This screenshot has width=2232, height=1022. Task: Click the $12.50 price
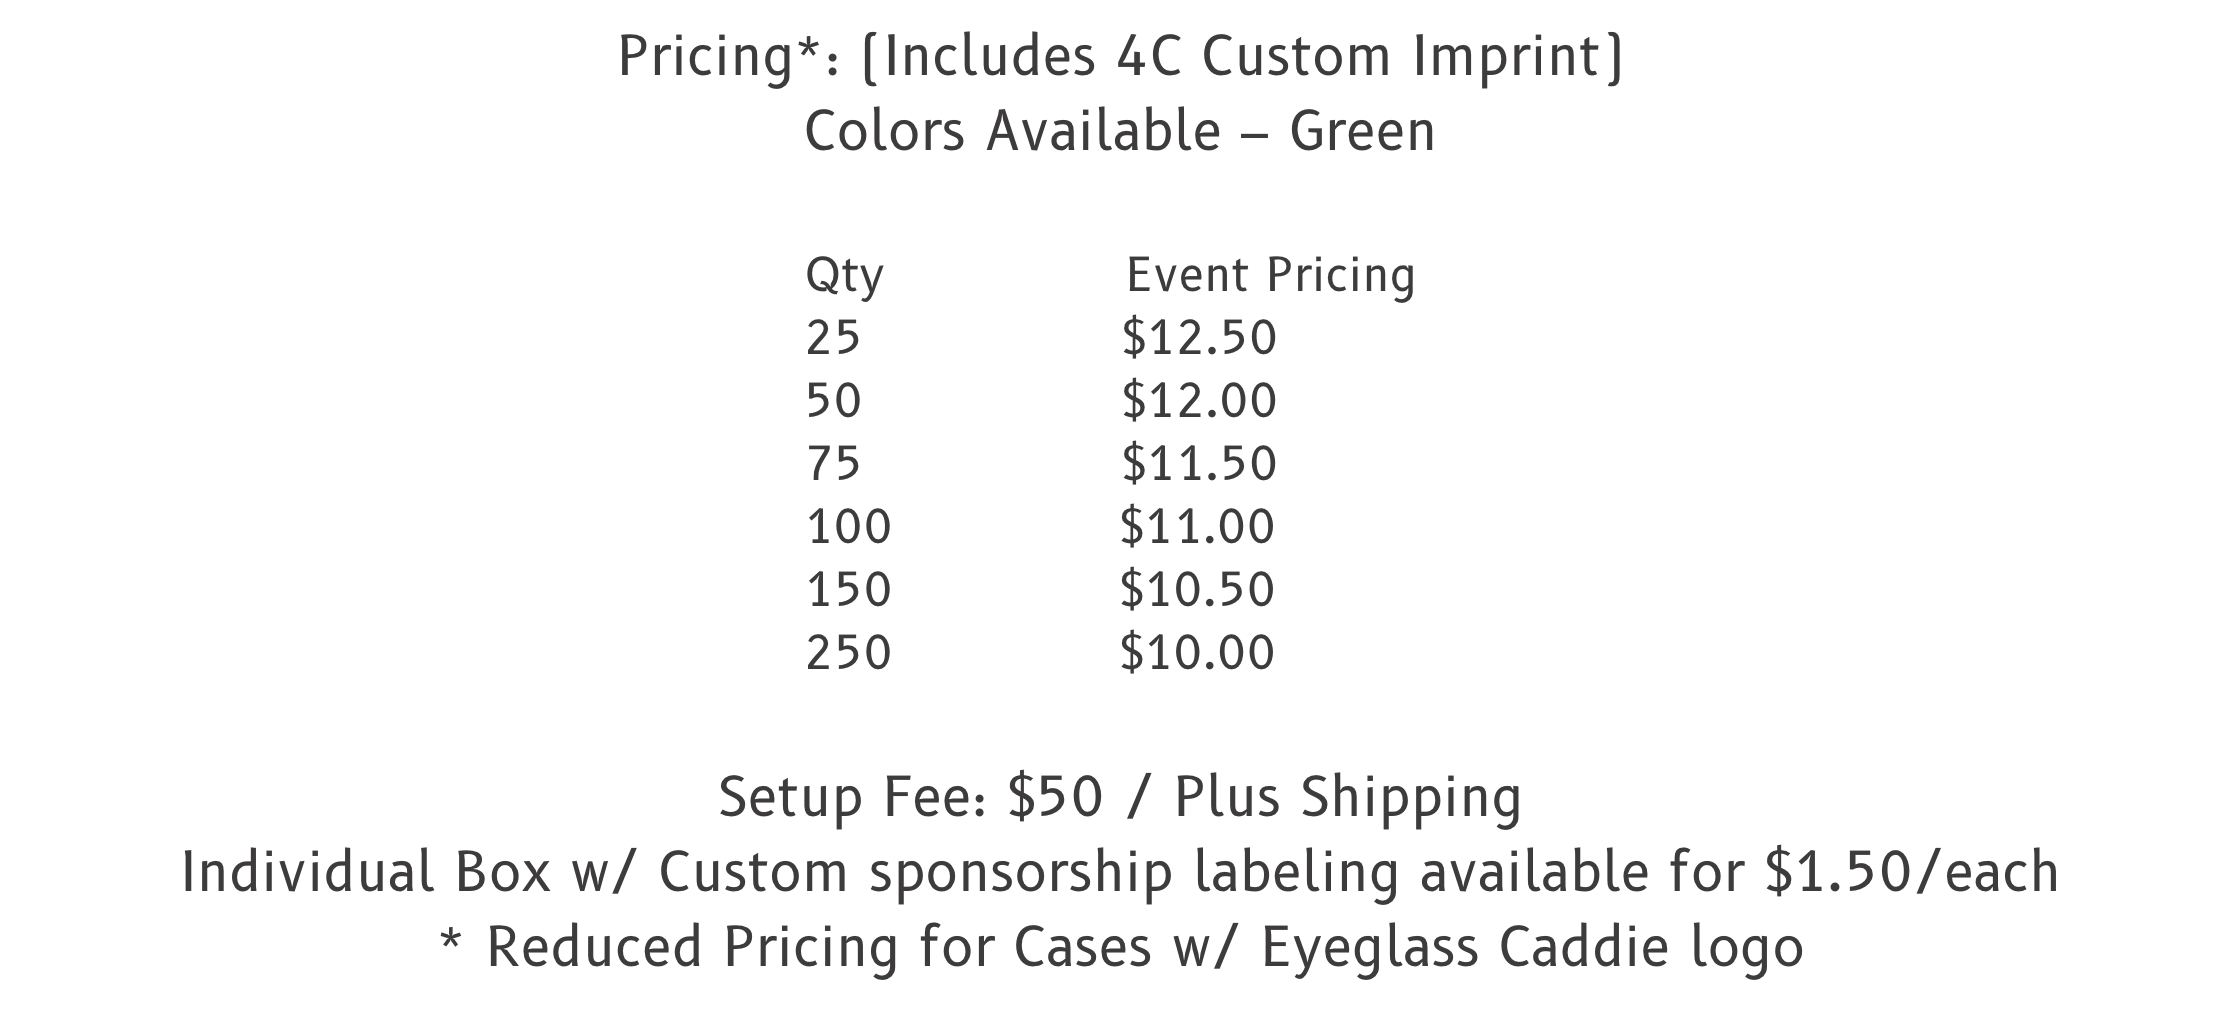click(x=1199, y=338)
